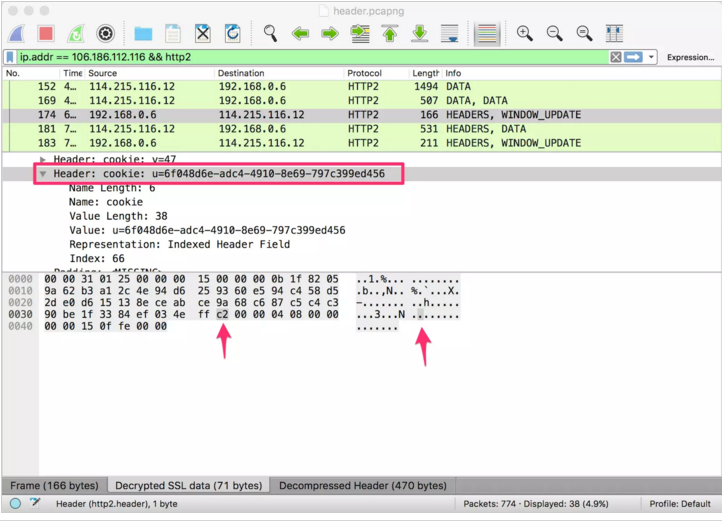Restart the current capture via green fin icon

[x=76, y=33]
